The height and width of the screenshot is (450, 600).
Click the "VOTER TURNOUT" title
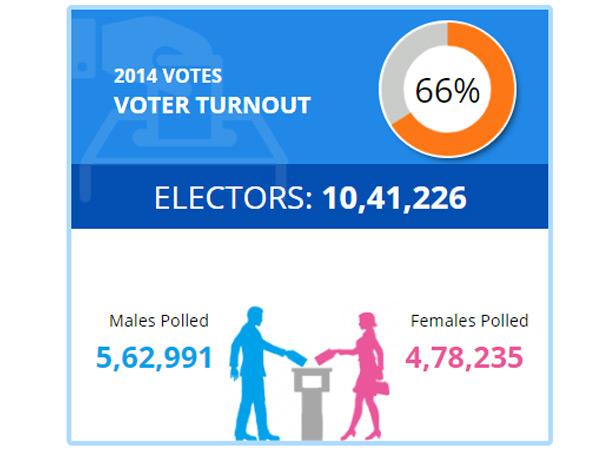point(212,104)
